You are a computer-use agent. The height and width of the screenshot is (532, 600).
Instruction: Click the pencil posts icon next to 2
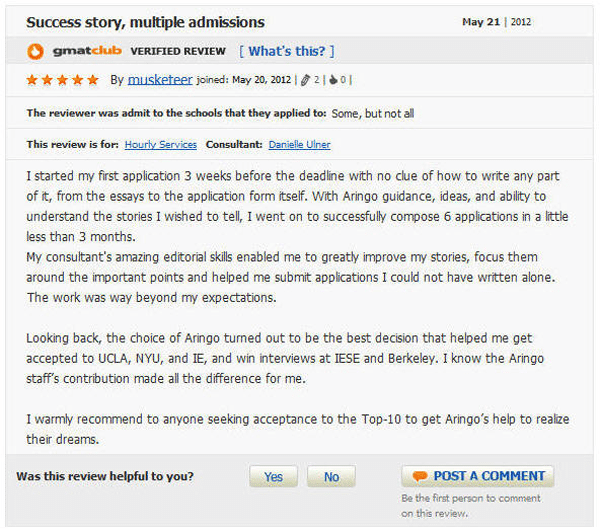click(305, 80)
